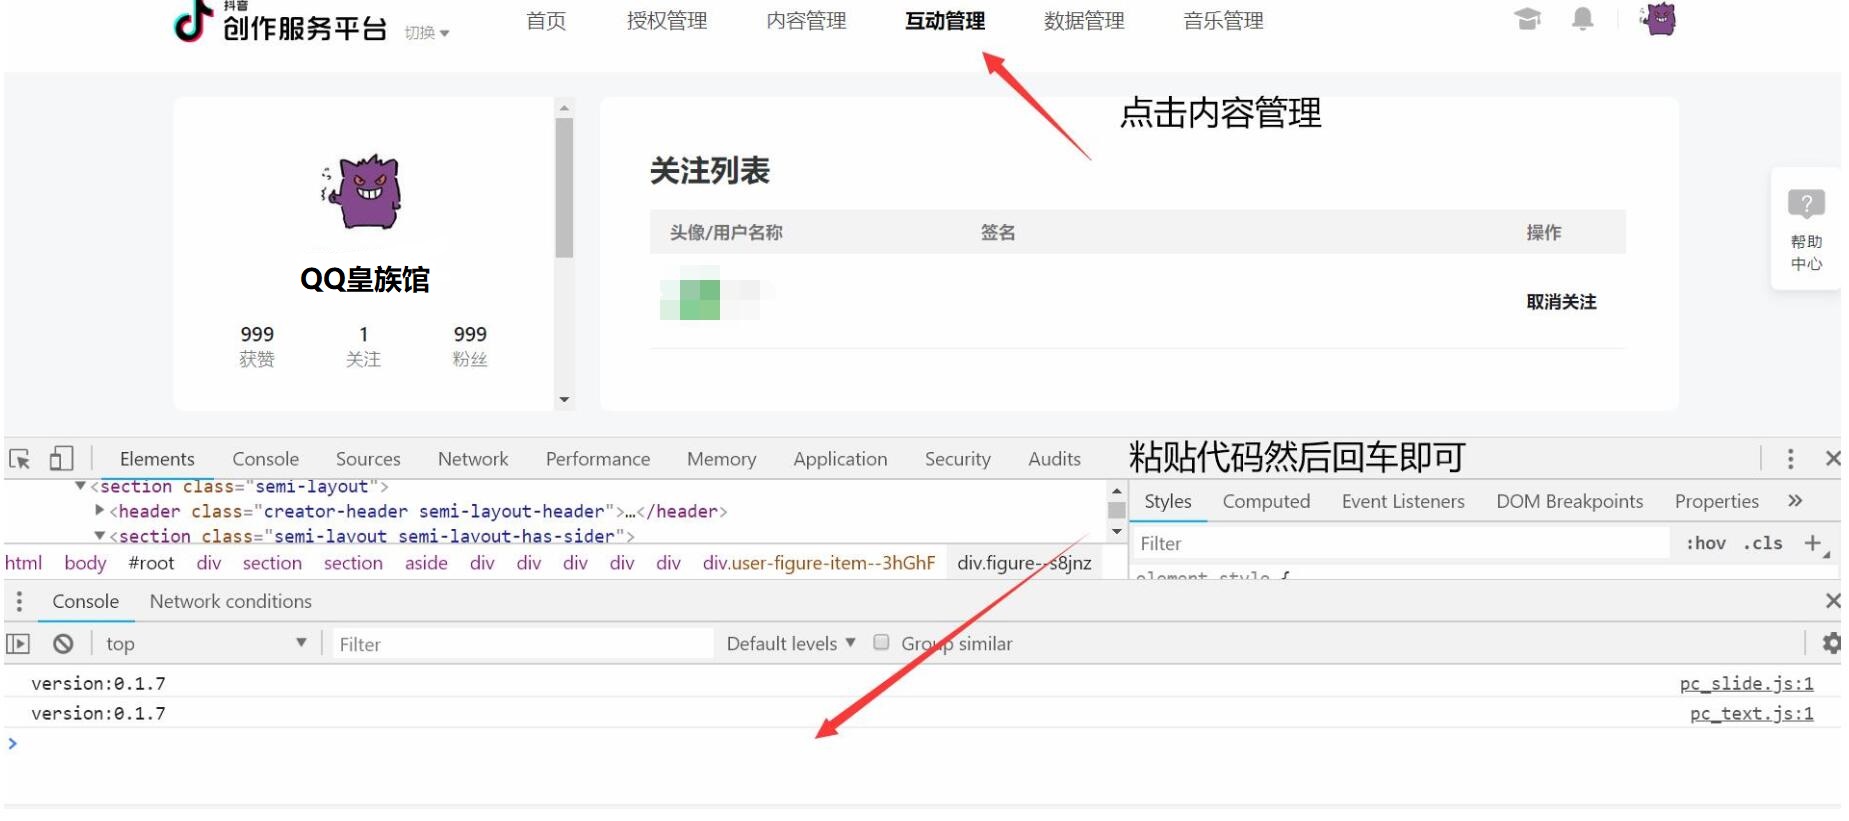Select the aside breadcrumb element

(426, 563)
